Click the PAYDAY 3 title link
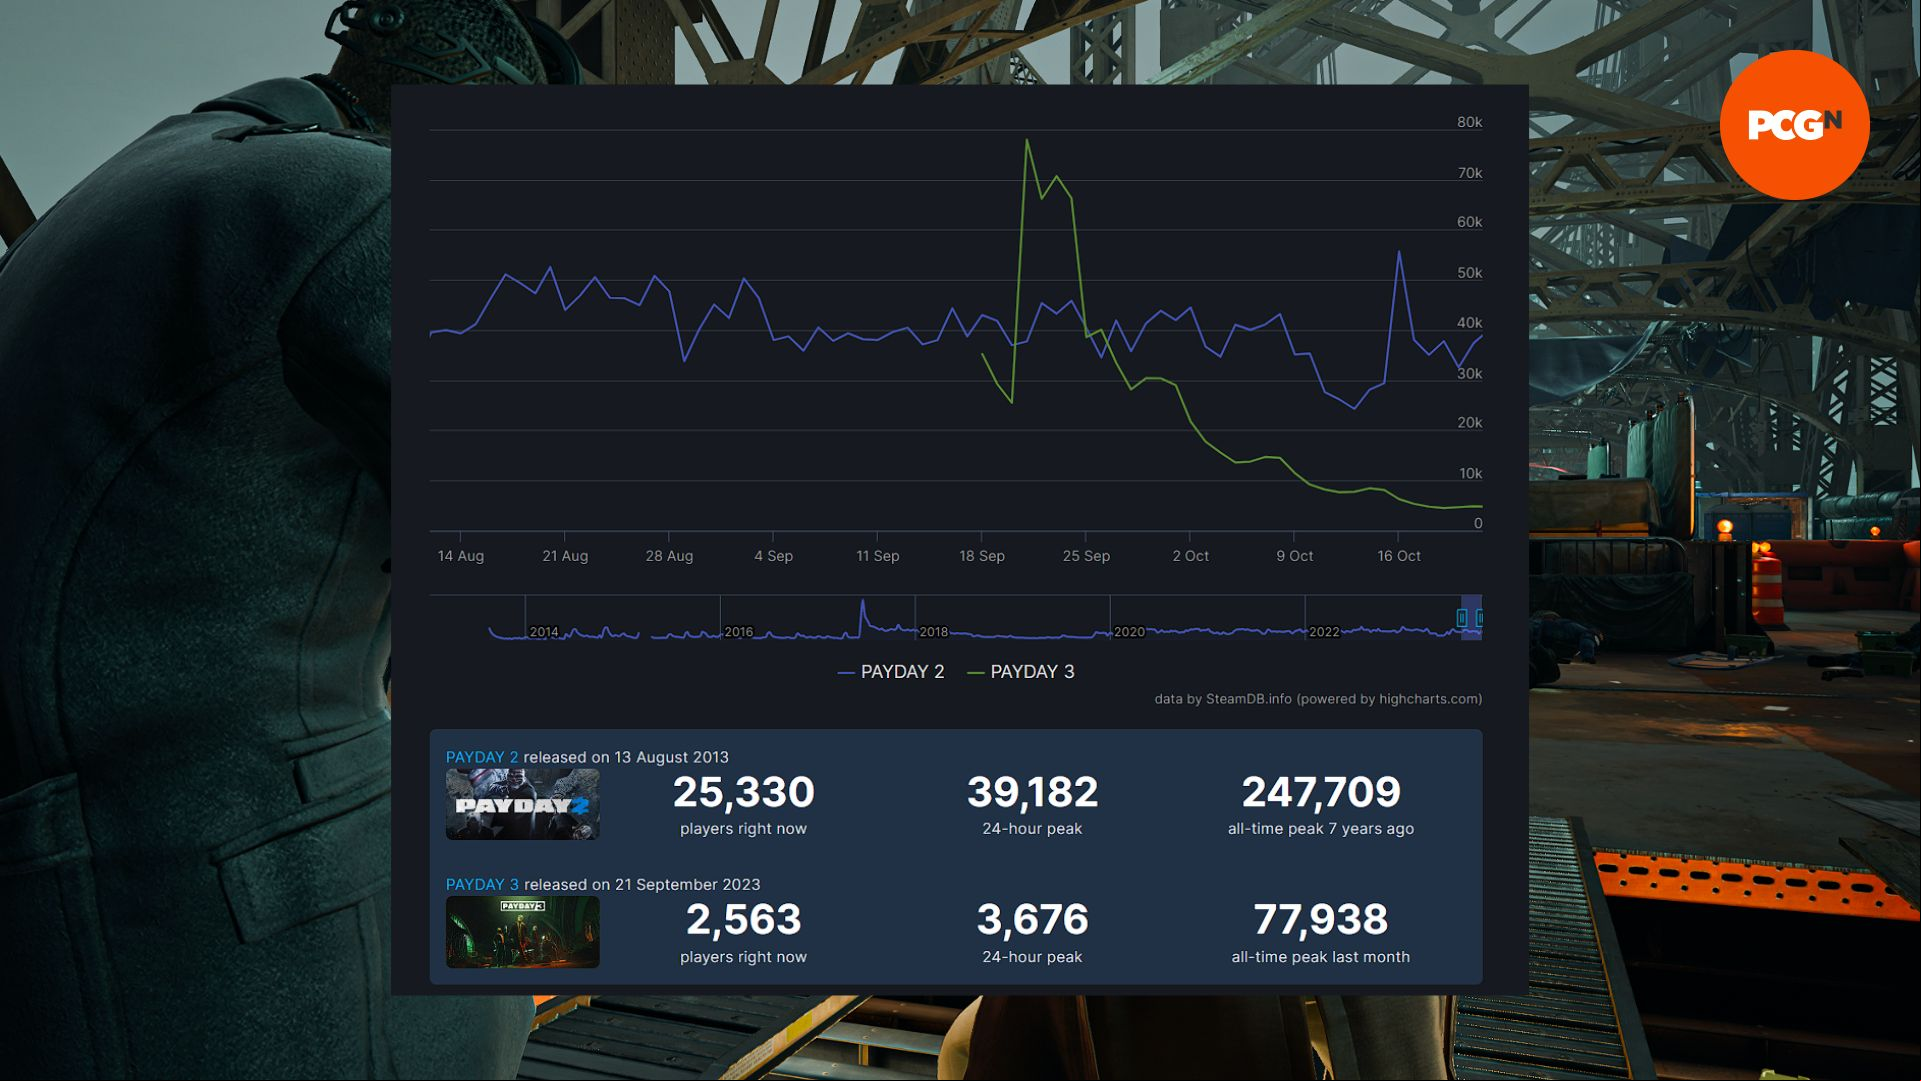The image size is (1921, 1081). point(482,884)
